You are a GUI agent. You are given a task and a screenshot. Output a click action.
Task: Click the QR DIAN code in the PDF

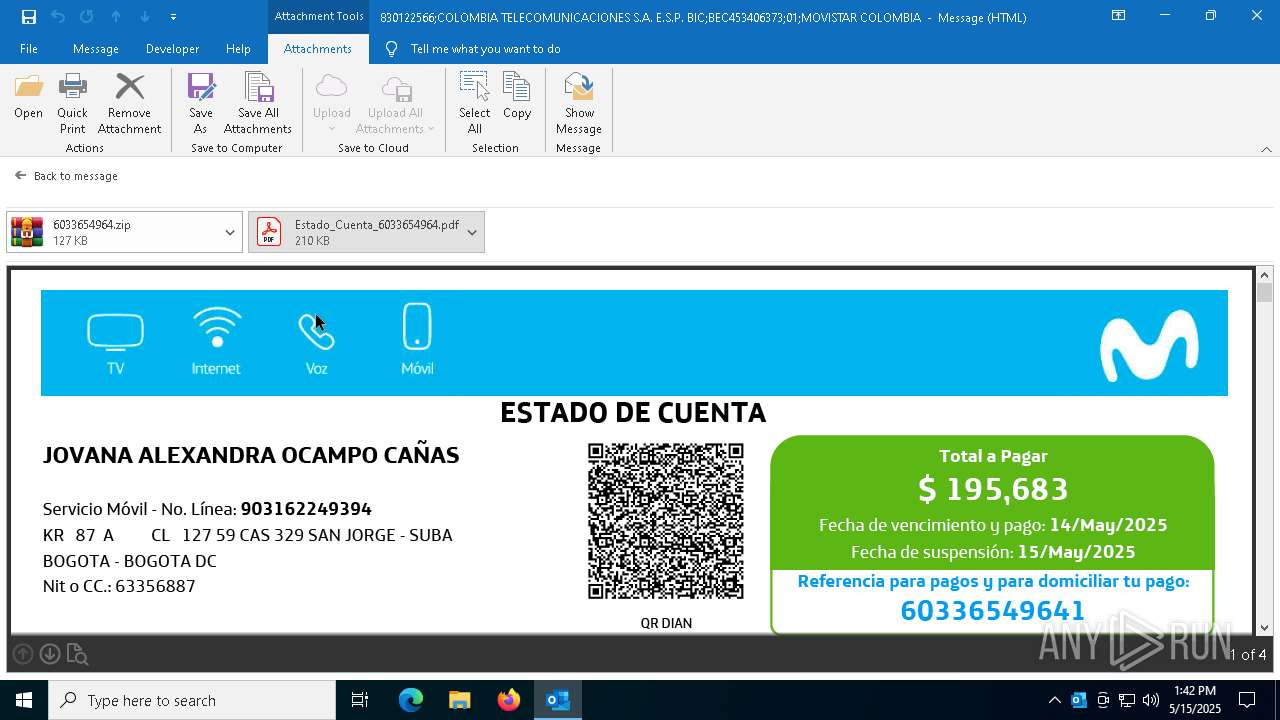point(665,521)
